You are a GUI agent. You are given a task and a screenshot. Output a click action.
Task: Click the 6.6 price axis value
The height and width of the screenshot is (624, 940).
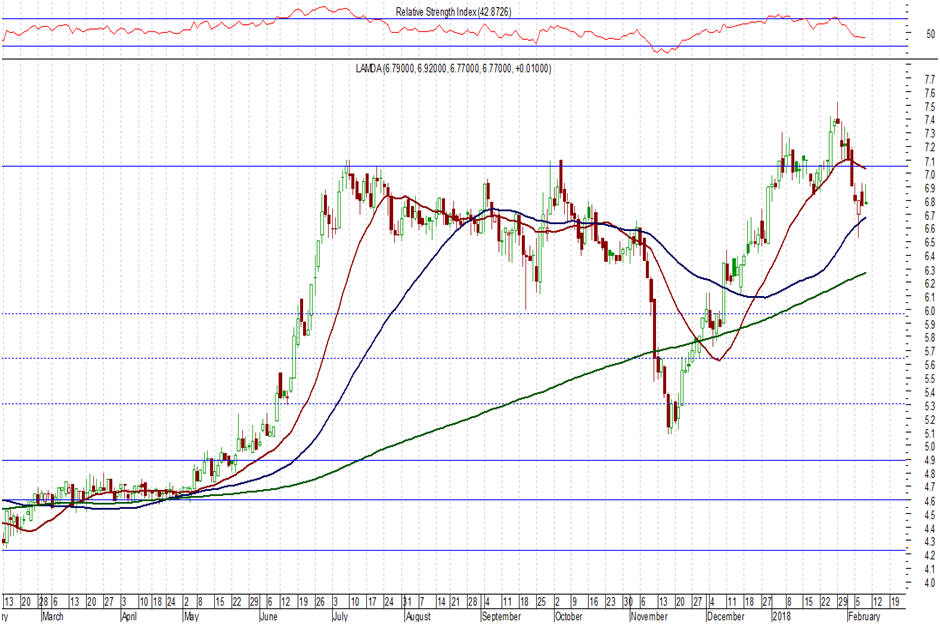point(930,229)
